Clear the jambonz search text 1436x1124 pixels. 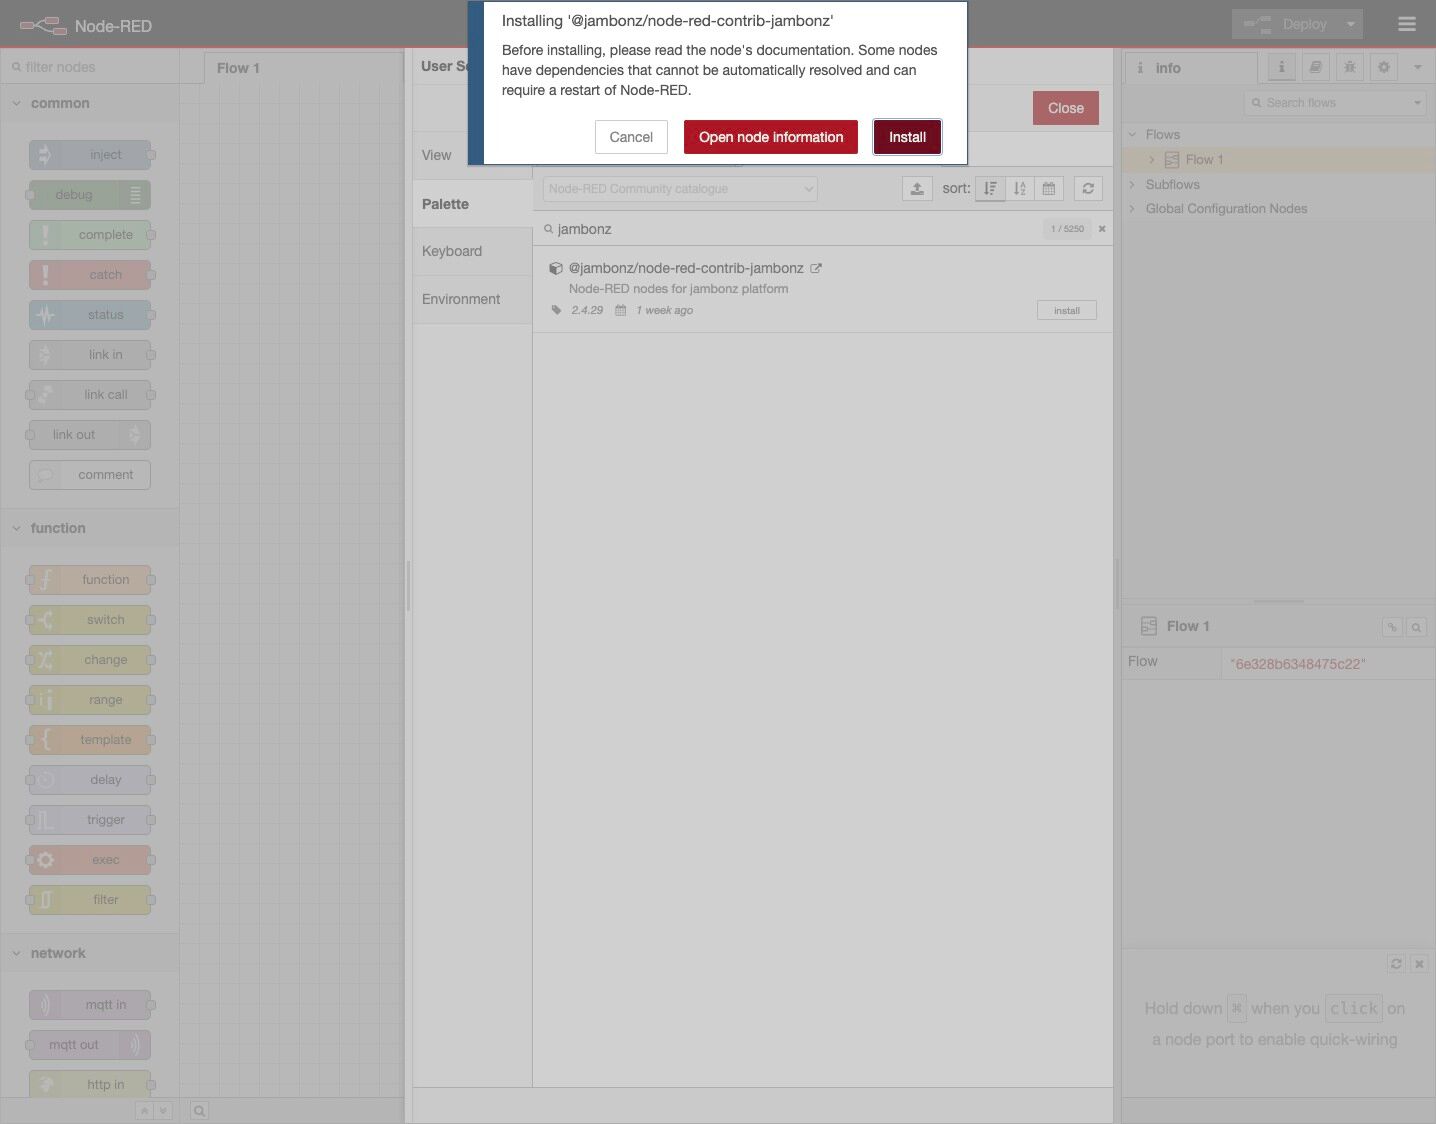pos(1102,229)
